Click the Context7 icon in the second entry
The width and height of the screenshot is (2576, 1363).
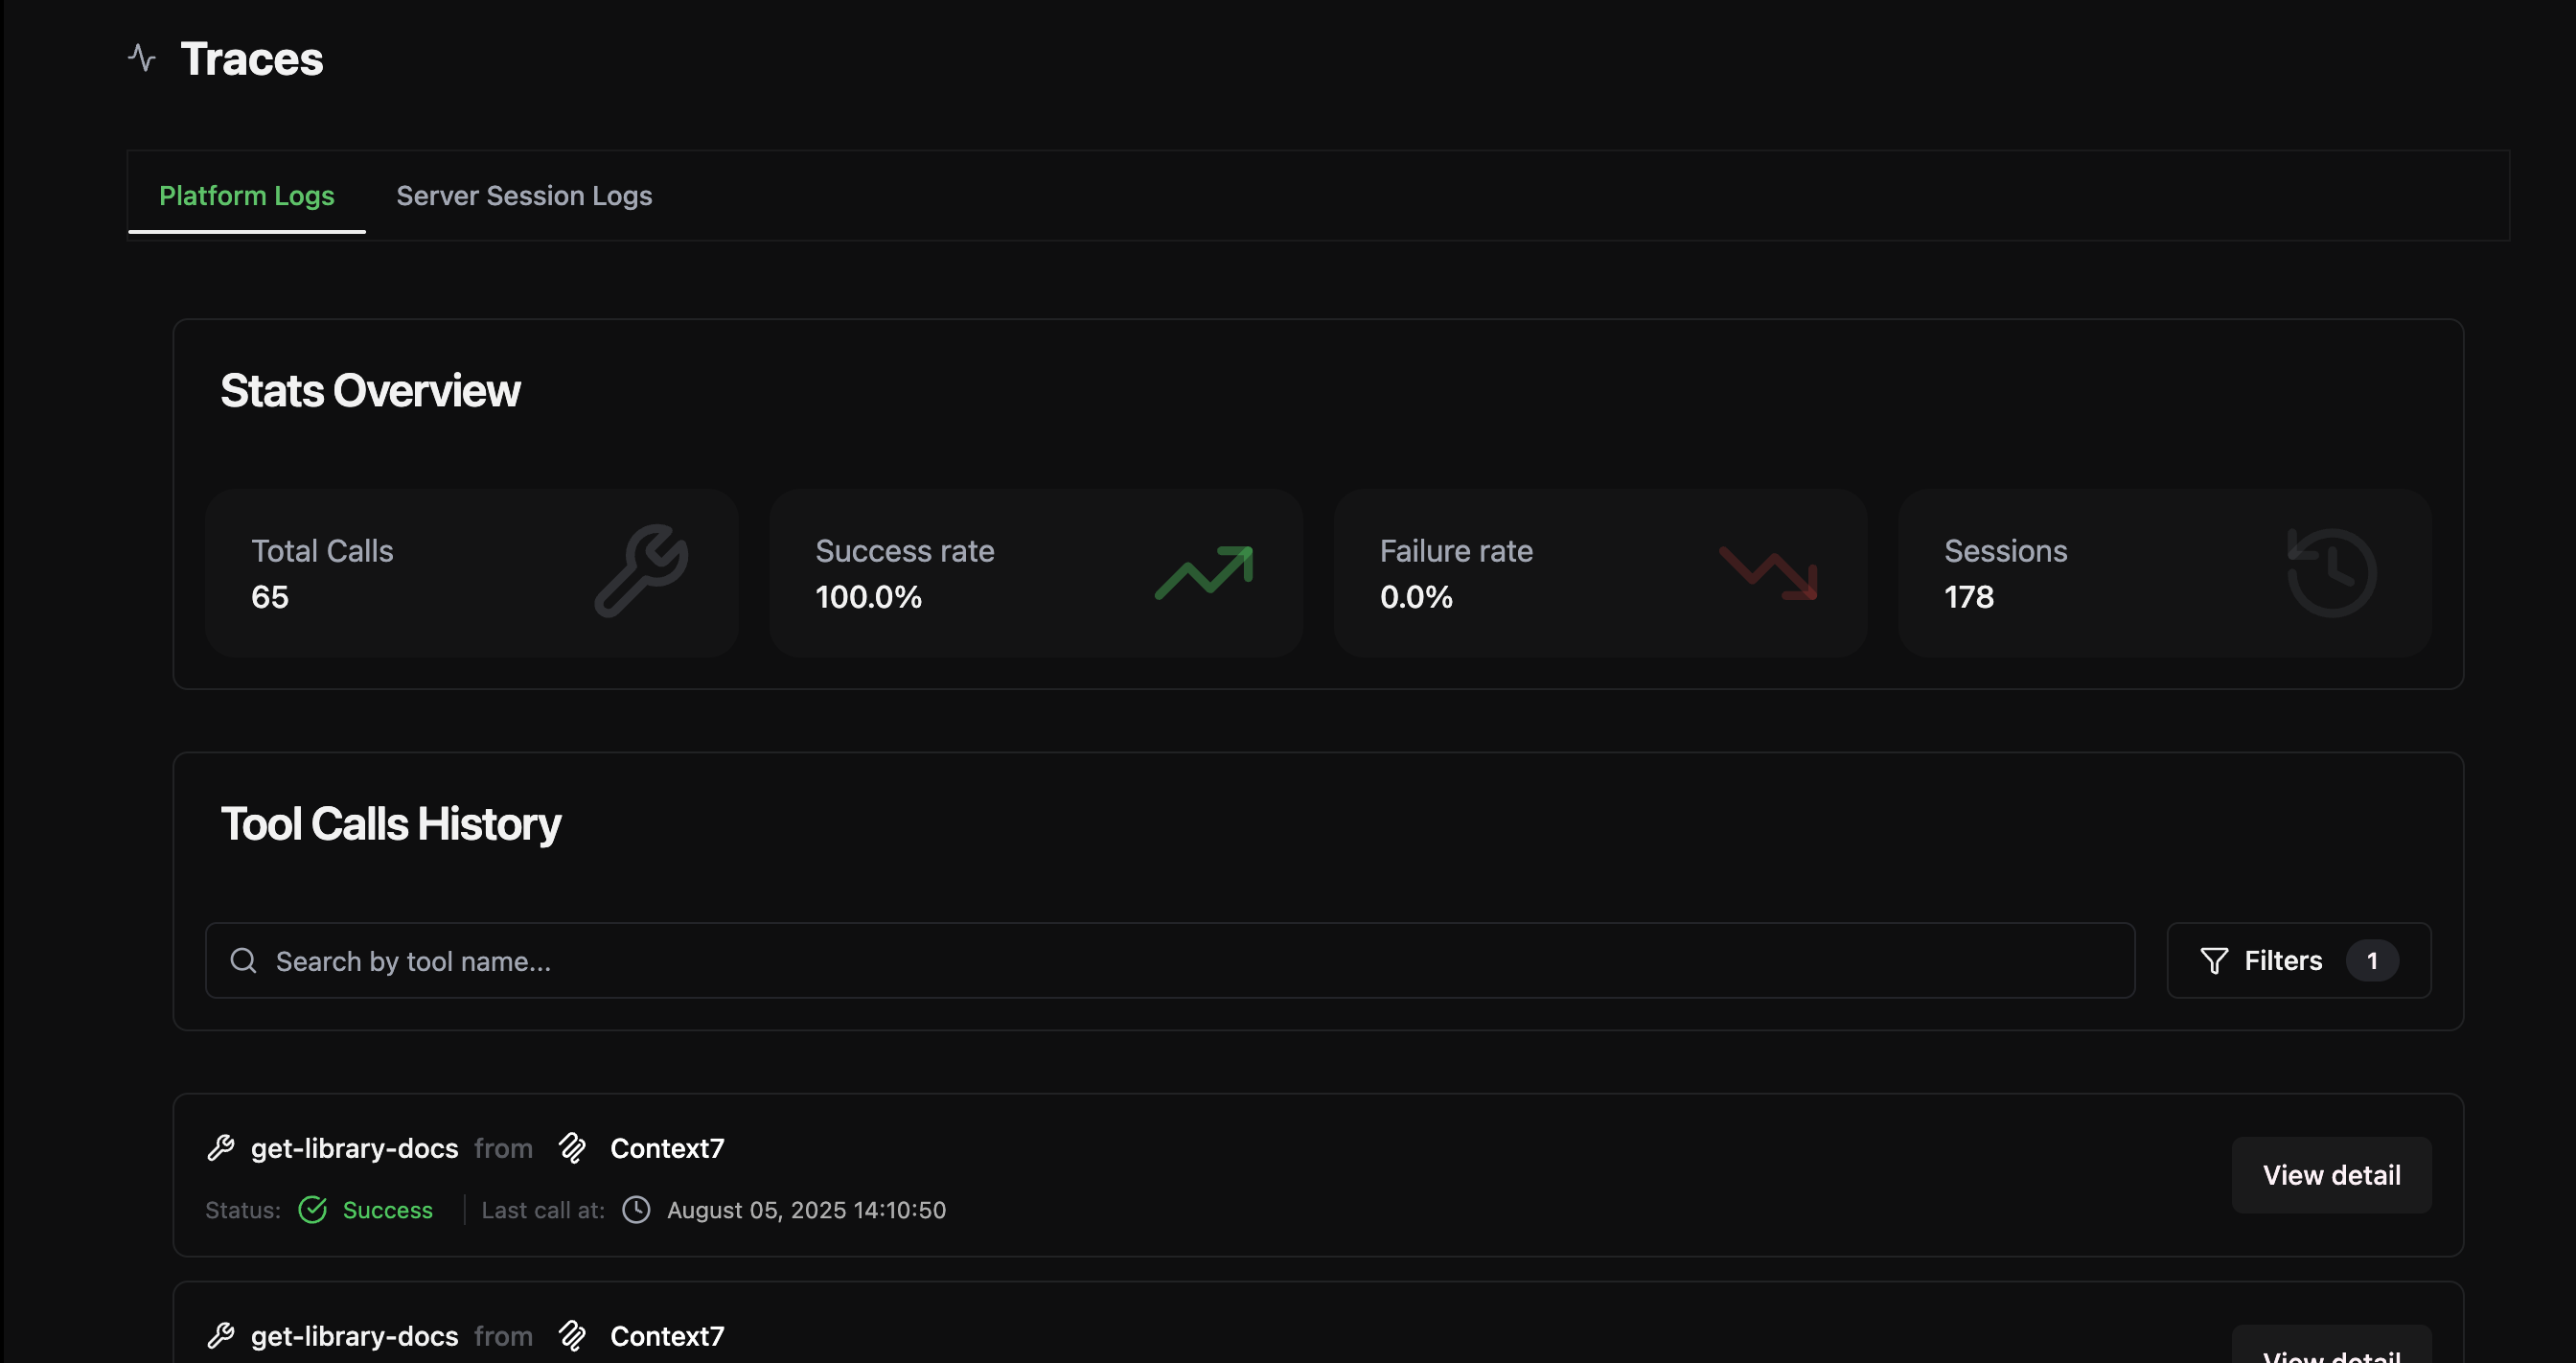[x=574, y=1335]
